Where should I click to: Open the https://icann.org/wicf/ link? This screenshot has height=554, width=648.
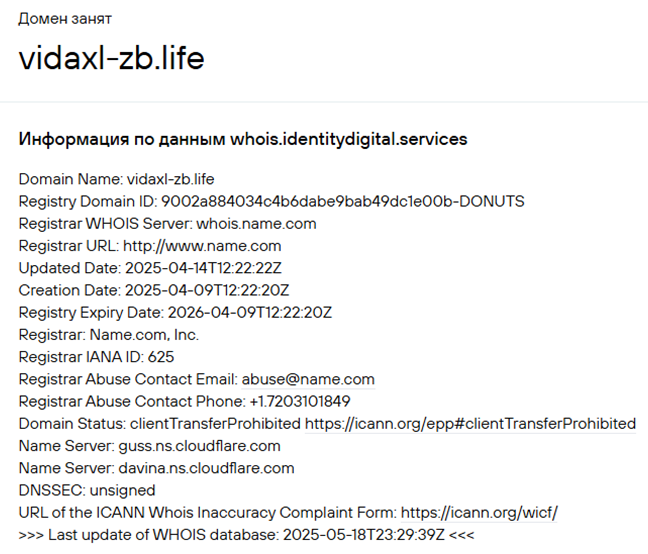coord(479,513)
